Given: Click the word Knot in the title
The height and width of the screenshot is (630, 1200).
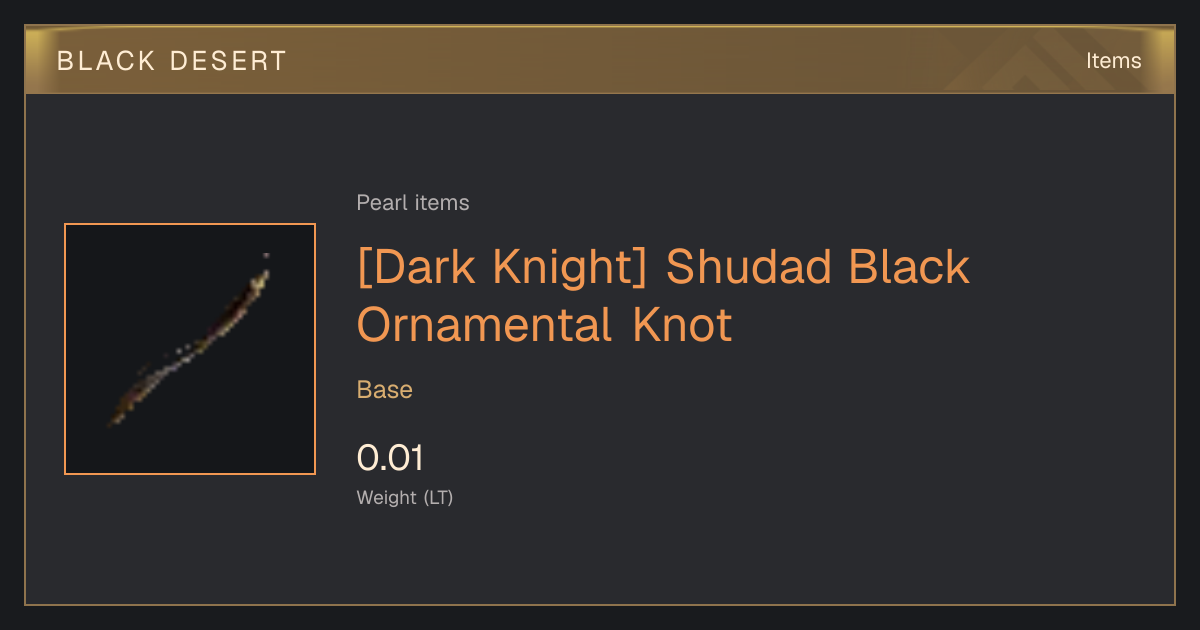Looking at the screenshot, I should tap(683, 325).
